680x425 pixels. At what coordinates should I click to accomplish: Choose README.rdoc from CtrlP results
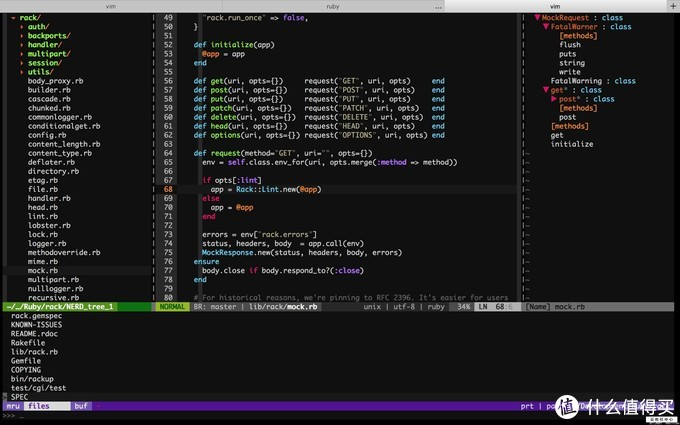point(34,334)
